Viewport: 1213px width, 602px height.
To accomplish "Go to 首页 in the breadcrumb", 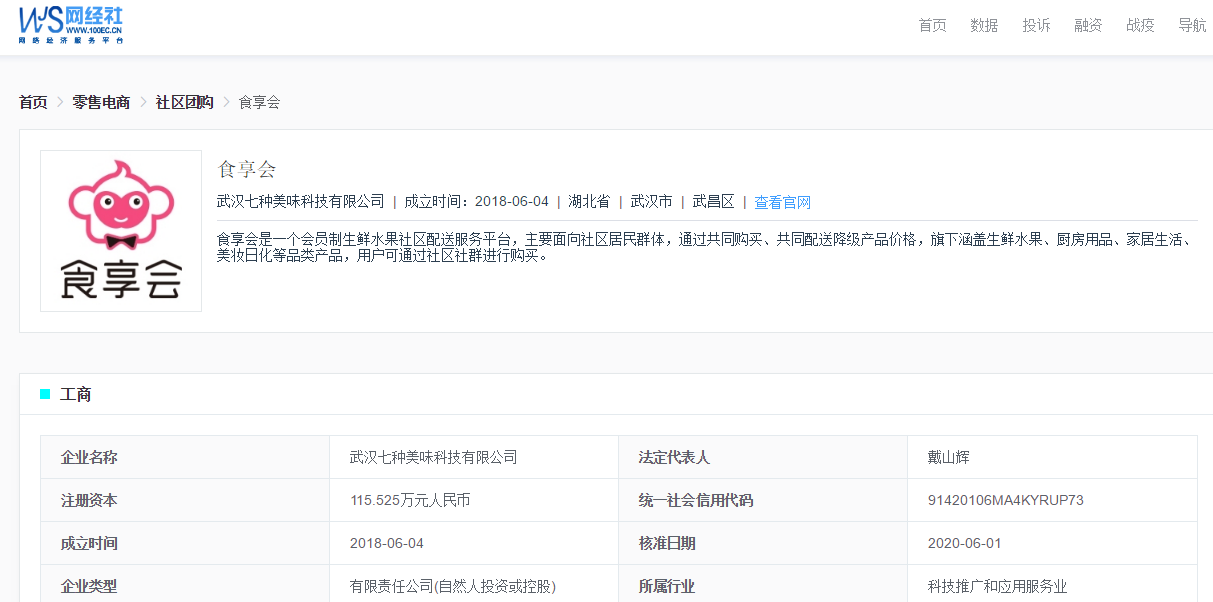I will (x=33, y=102).
